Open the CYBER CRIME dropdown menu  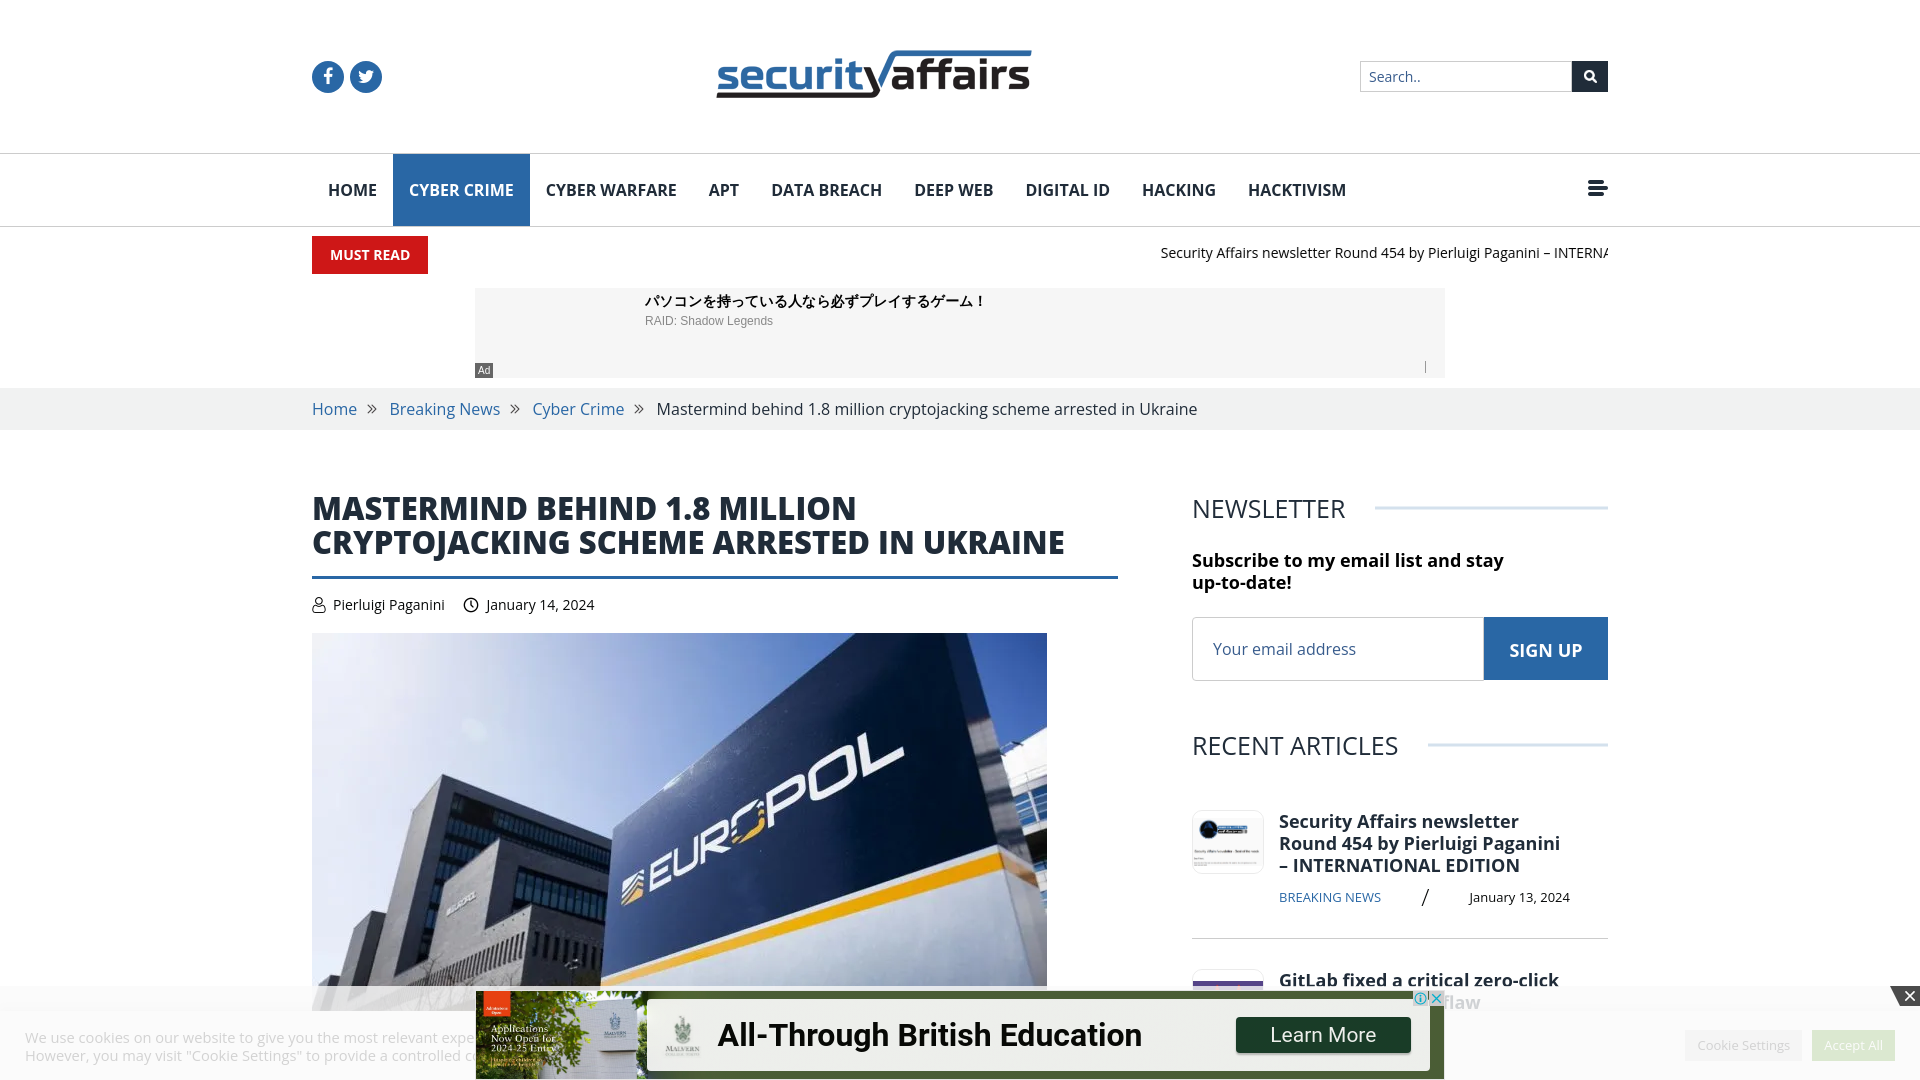(x=460, y=190)
